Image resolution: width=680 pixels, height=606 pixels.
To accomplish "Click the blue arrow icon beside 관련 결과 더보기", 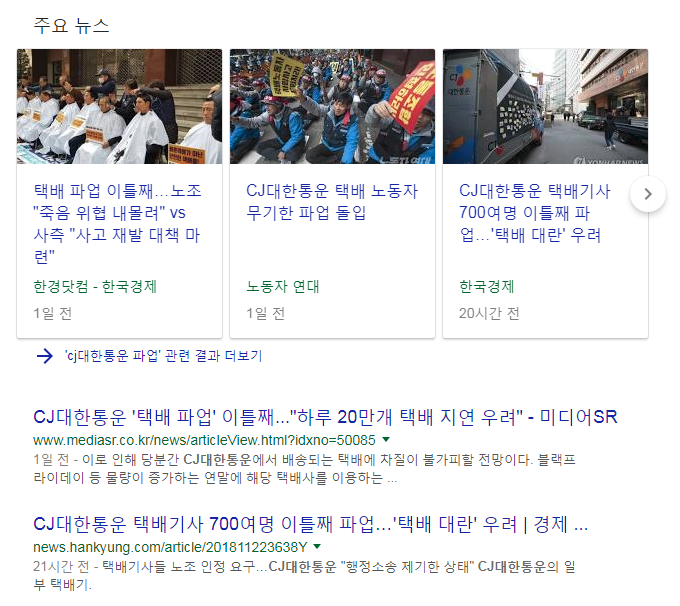I will click(45, 356).
